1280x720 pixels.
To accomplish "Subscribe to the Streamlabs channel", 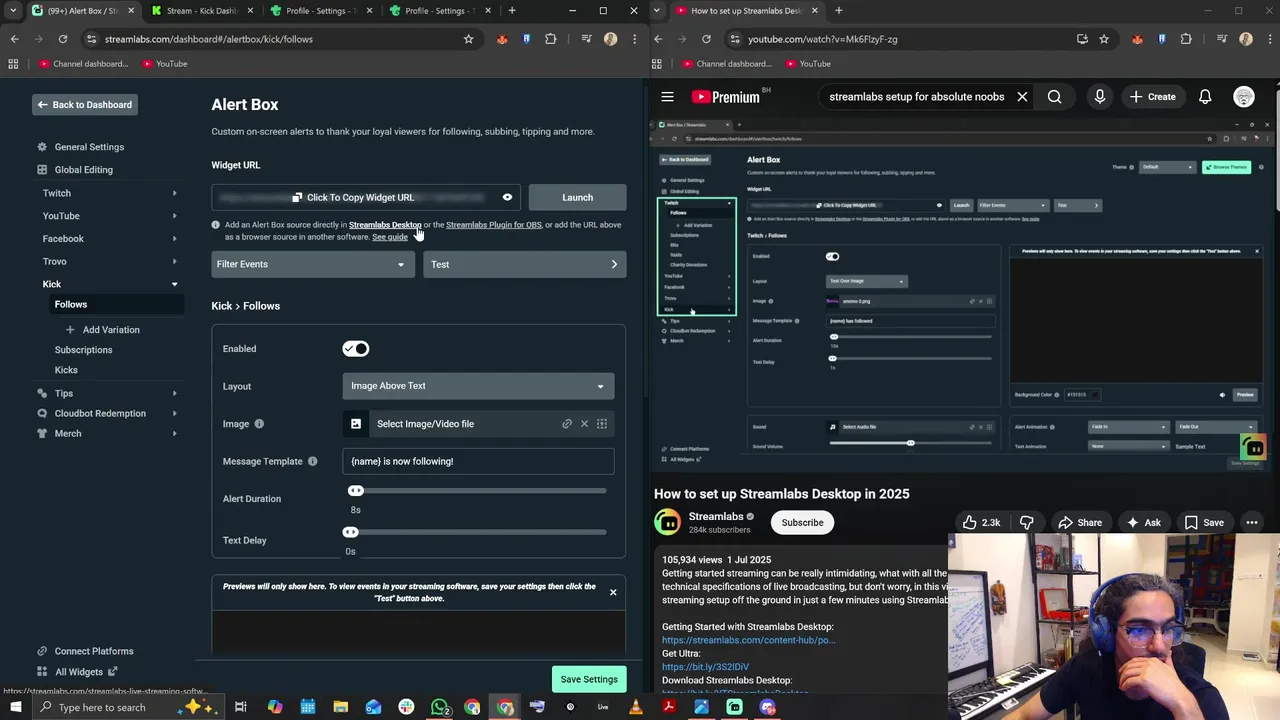I will 802,523.
